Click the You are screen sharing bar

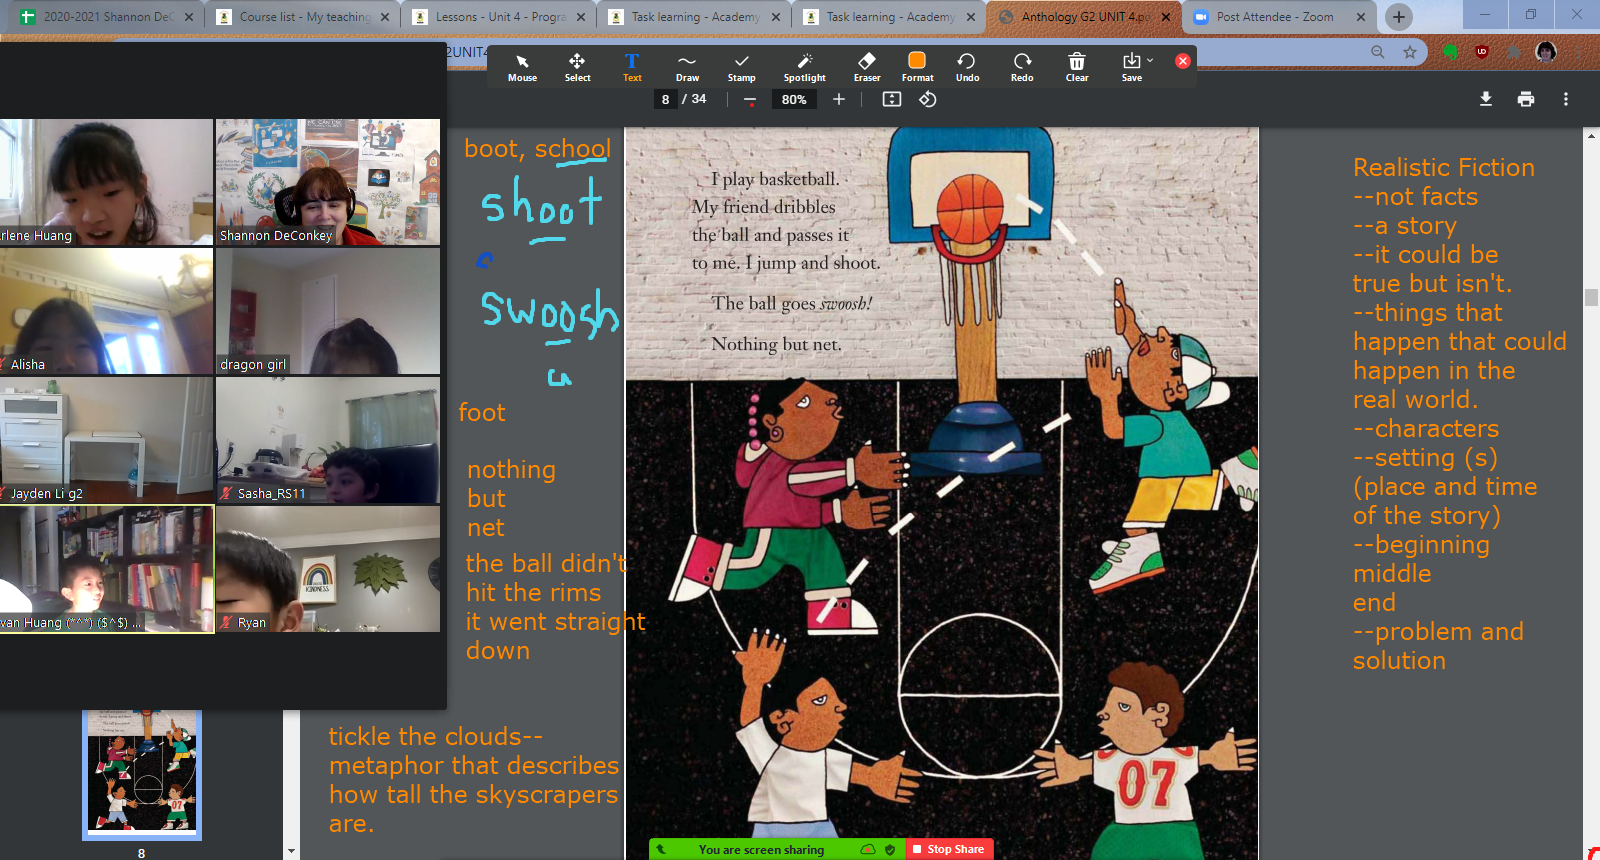pos(761,850)
